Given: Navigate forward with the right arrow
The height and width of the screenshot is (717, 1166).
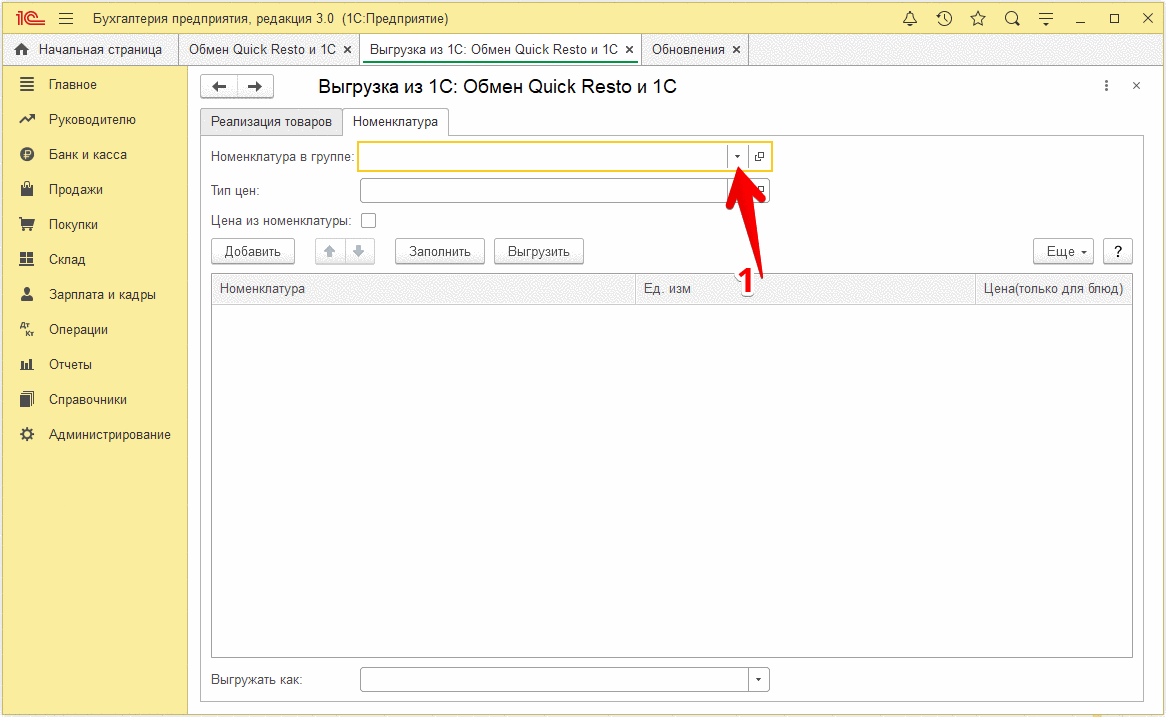Looking at the screenshot, I should coord(255,86).
